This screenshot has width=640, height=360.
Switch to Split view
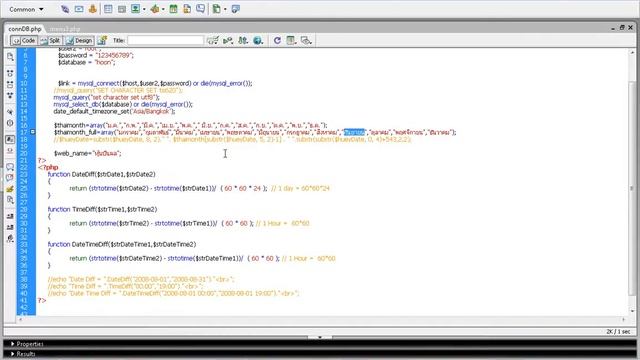(x=51, y=40)
